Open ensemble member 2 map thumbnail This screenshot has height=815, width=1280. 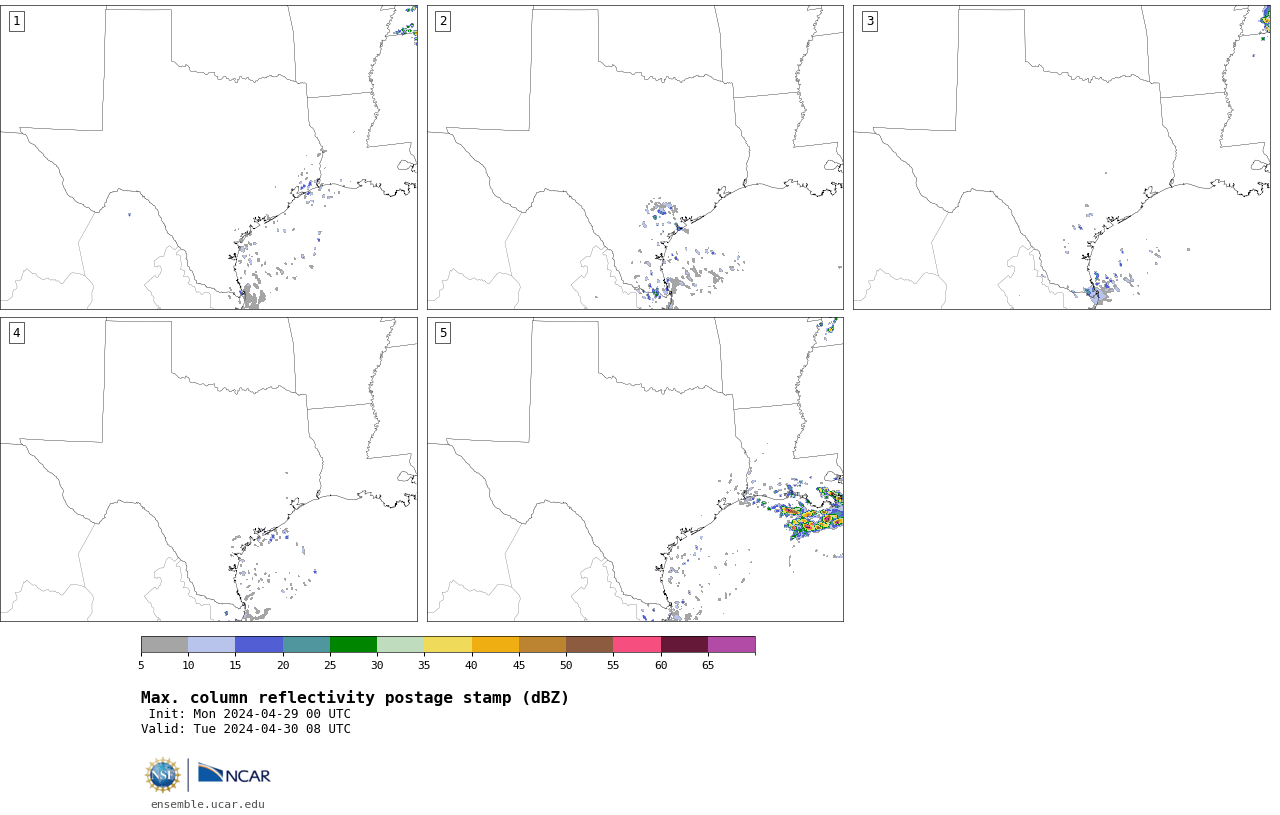(635, 157)
